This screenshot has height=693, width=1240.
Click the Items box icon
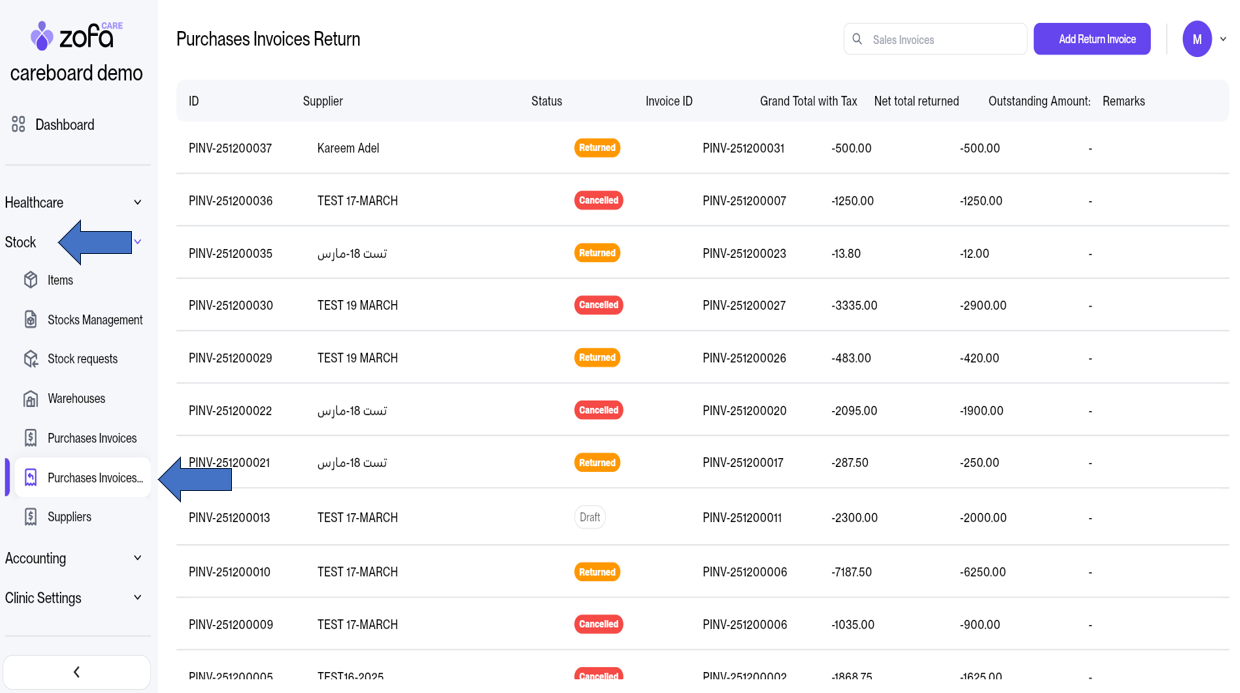(x=31, y=280)
